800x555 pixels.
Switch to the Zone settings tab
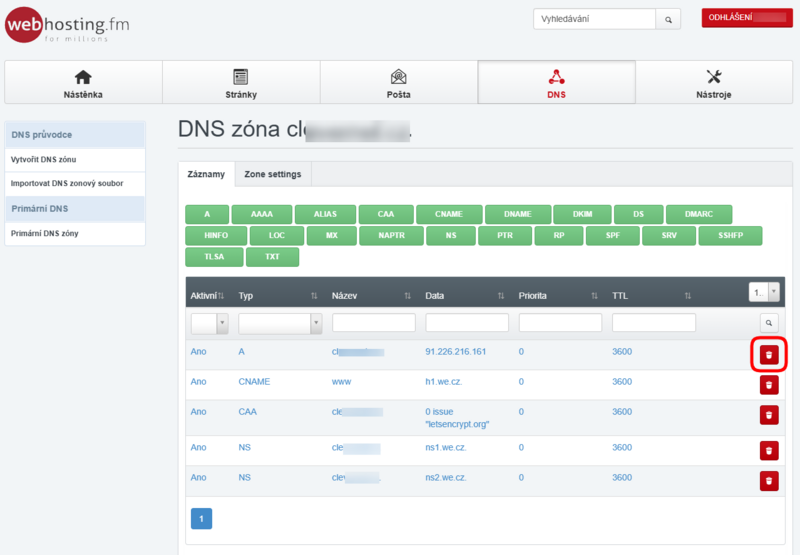tap(272, 174)
